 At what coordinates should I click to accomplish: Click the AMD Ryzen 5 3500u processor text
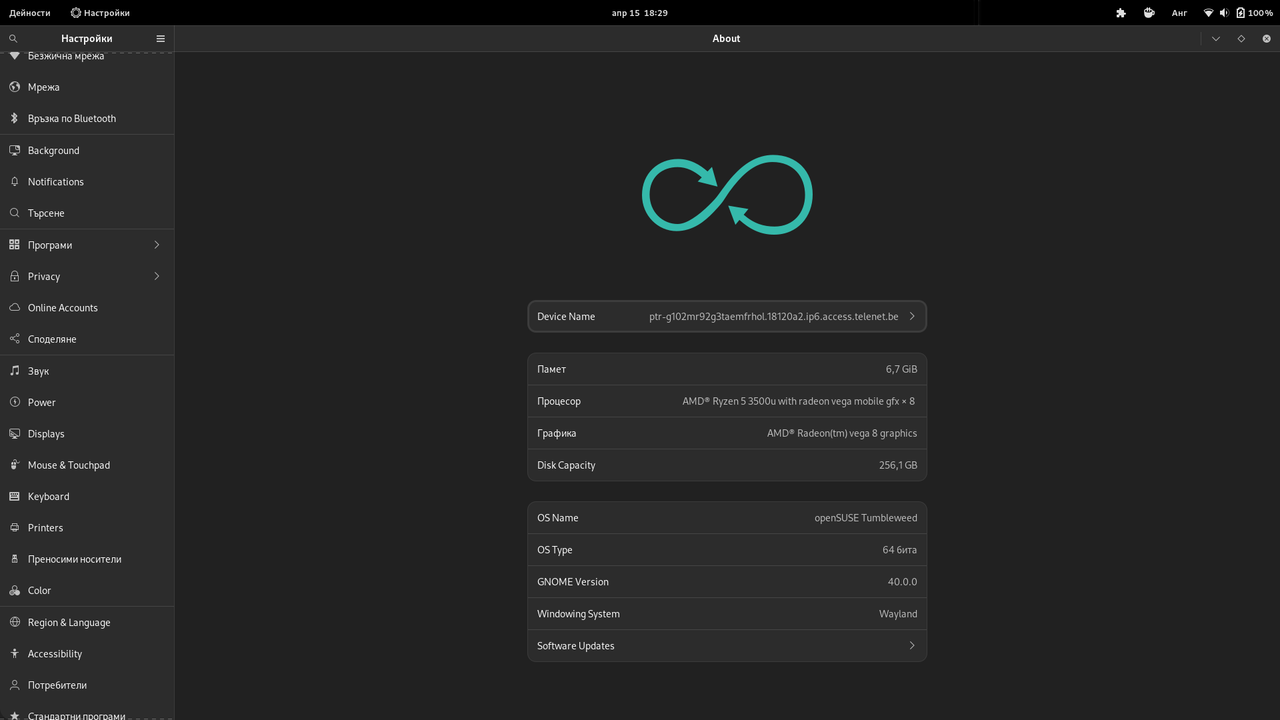799,401
